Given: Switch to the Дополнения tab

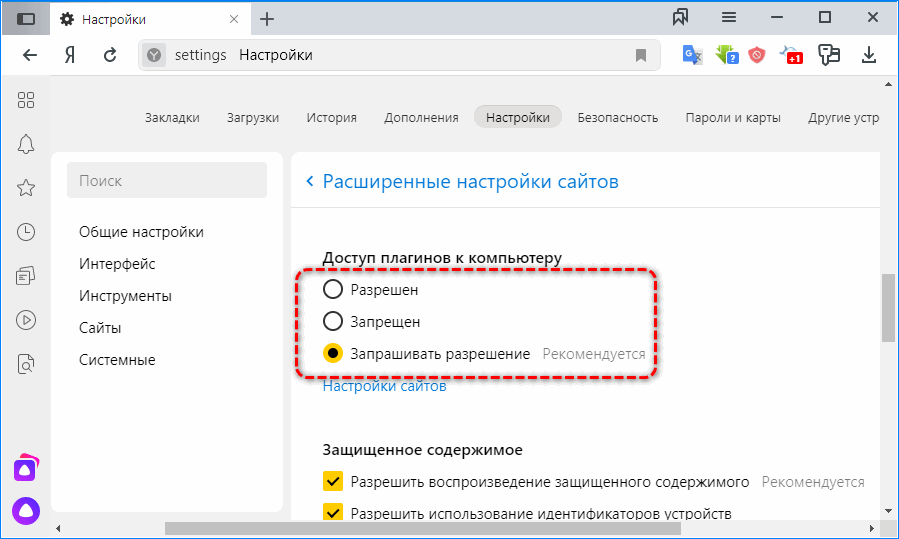Looking at the screenshot, I should [421, 118].
